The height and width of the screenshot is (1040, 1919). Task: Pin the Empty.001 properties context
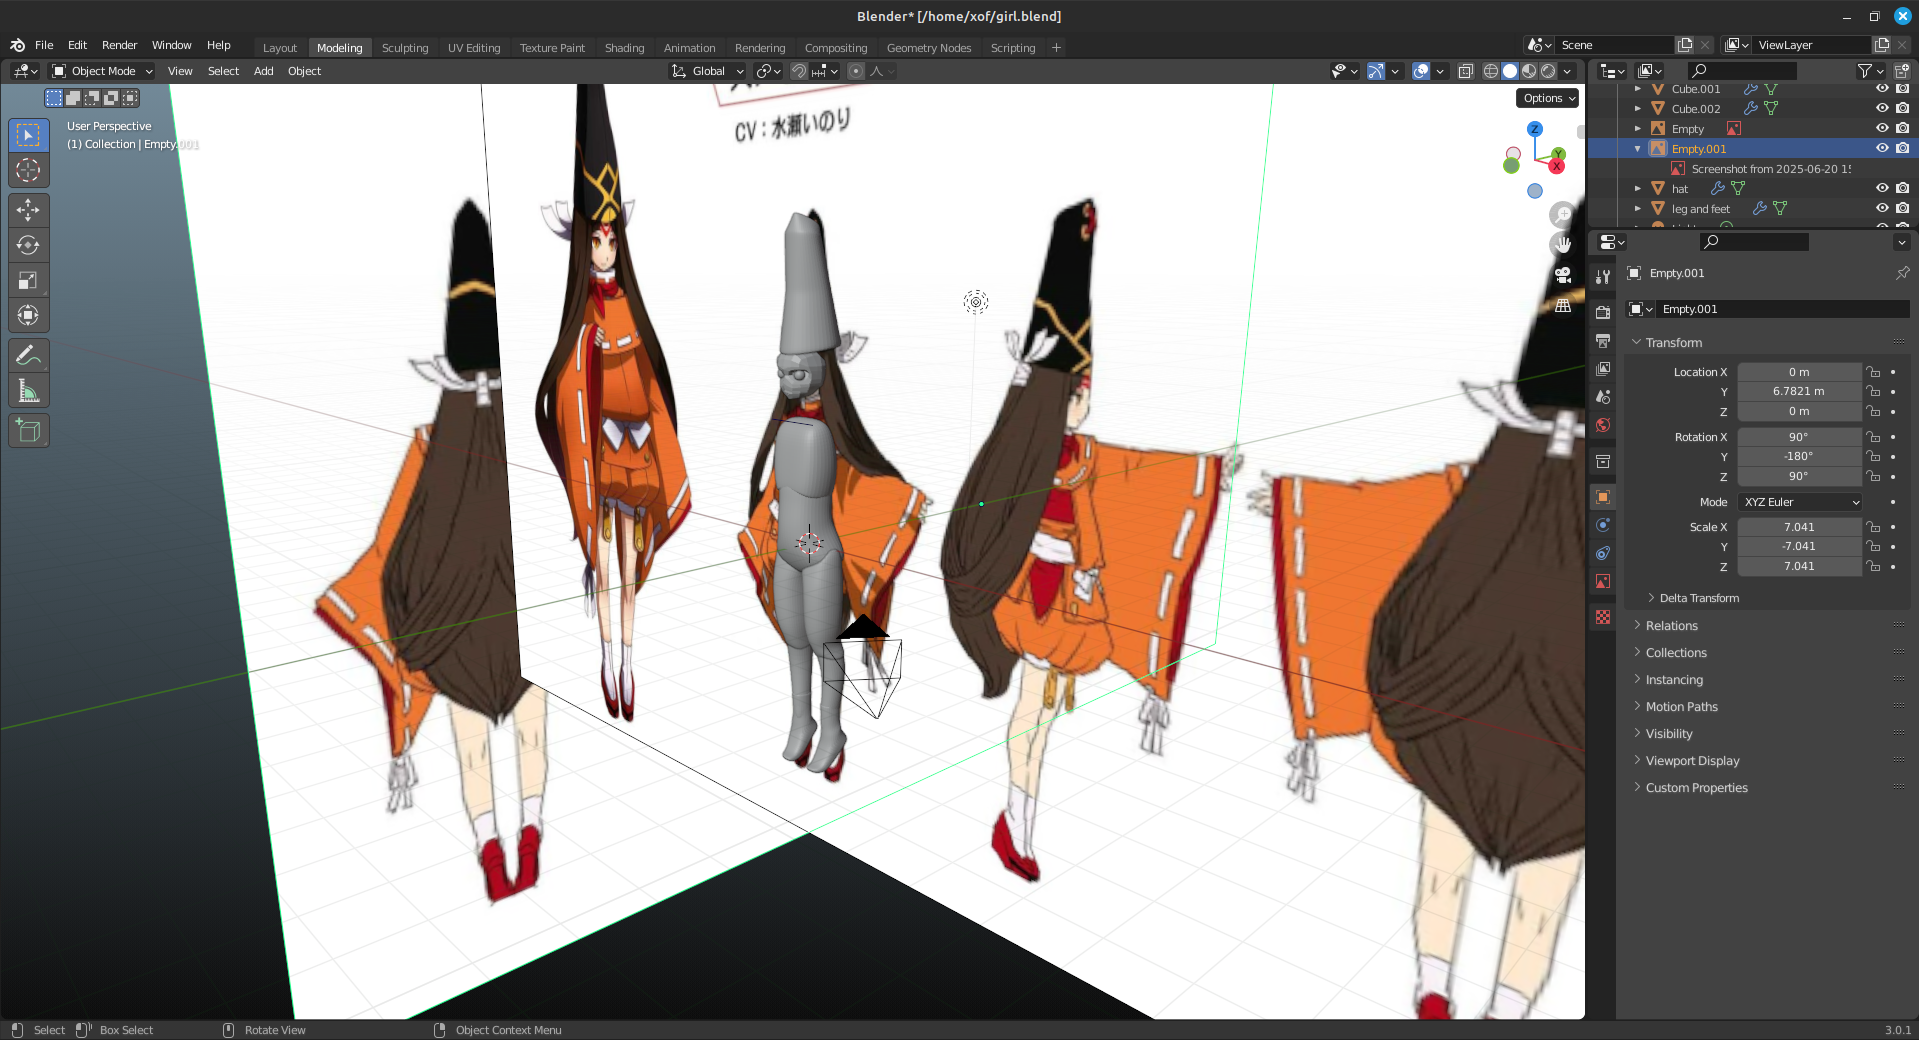(x=1902, y=273)
